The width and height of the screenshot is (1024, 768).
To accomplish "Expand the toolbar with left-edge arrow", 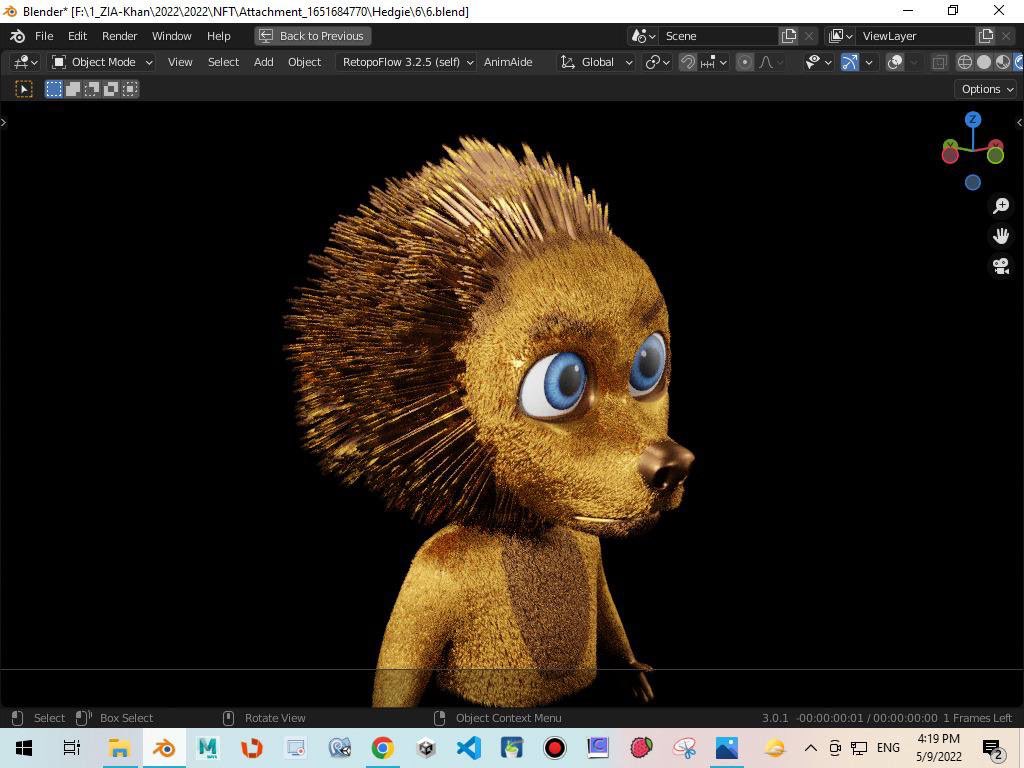I will pyautogui.click(x=4, y=122).
